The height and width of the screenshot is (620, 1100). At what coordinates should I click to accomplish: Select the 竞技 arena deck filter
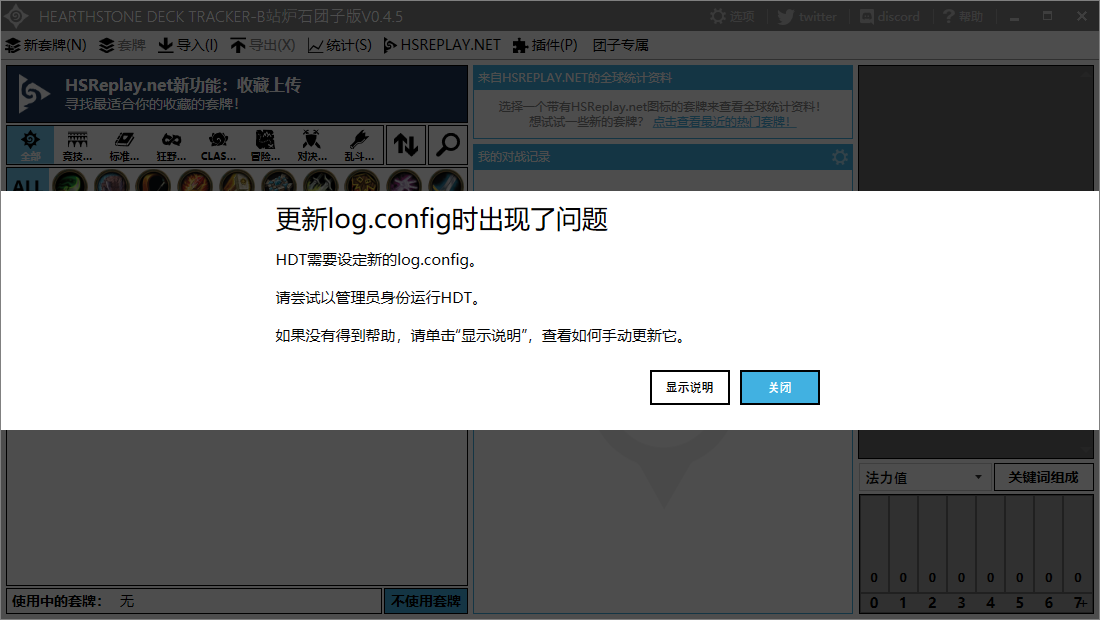(77, 145)
